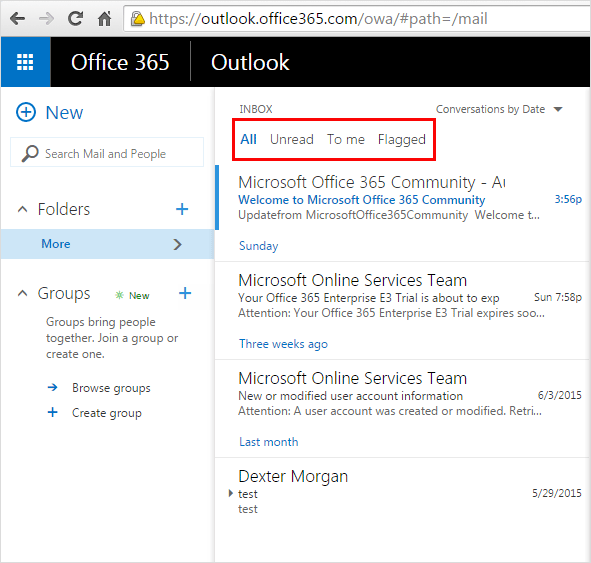Open Welcome to Microsoft Office 365 Community subject
The width and height of the screenshot is (591, 563).
[361, 200]
